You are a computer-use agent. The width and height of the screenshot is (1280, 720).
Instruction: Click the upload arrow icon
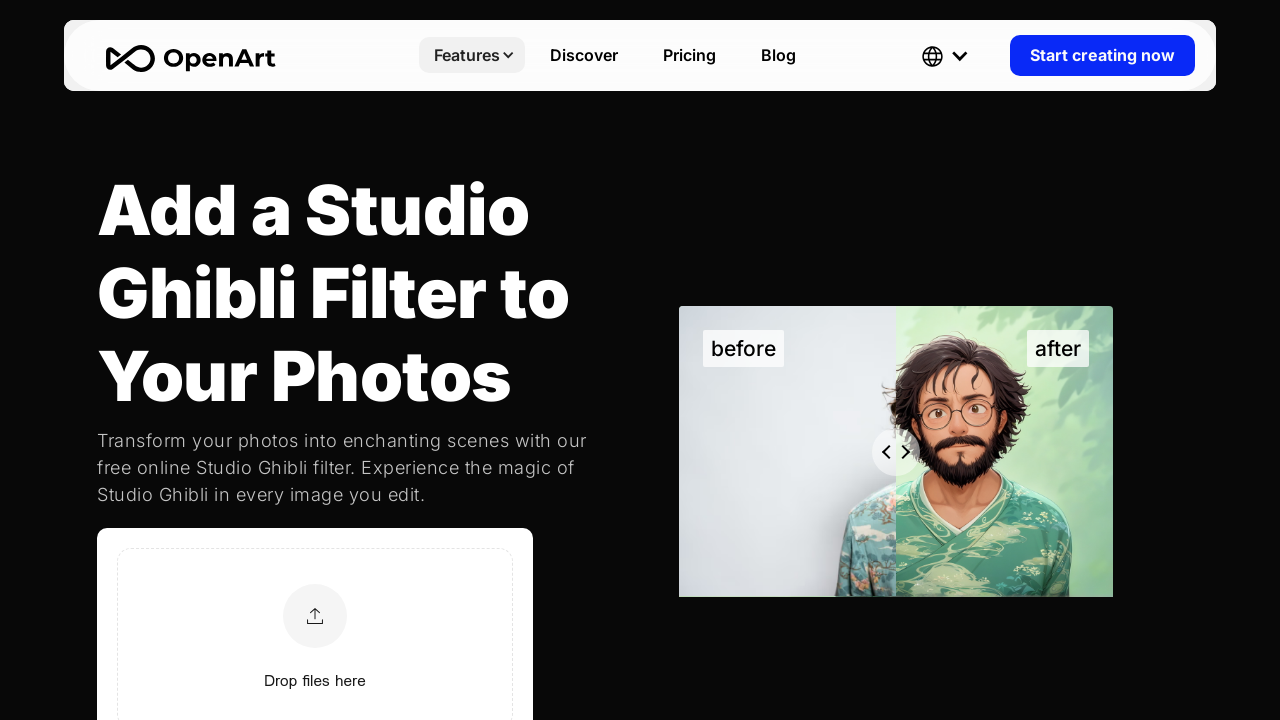315,616
